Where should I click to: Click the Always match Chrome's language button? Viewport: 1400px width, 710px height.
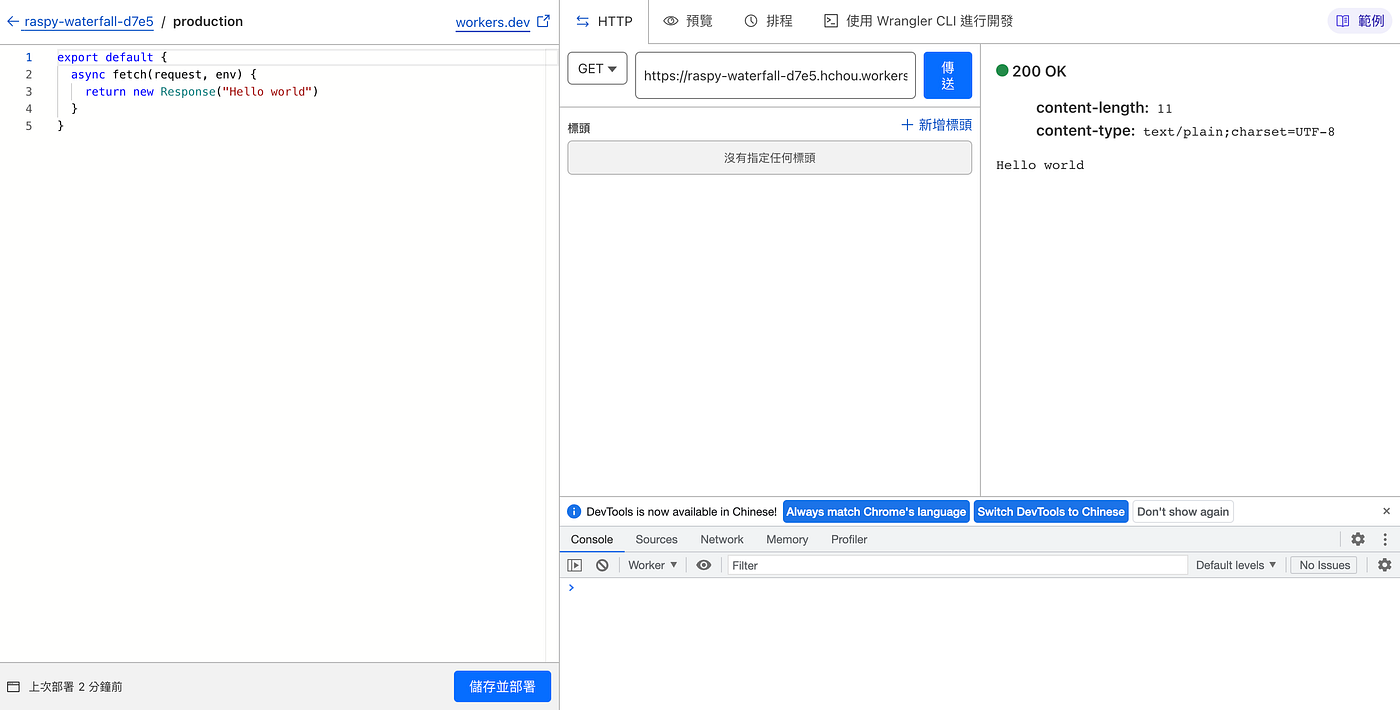click(x=876, y=511)
